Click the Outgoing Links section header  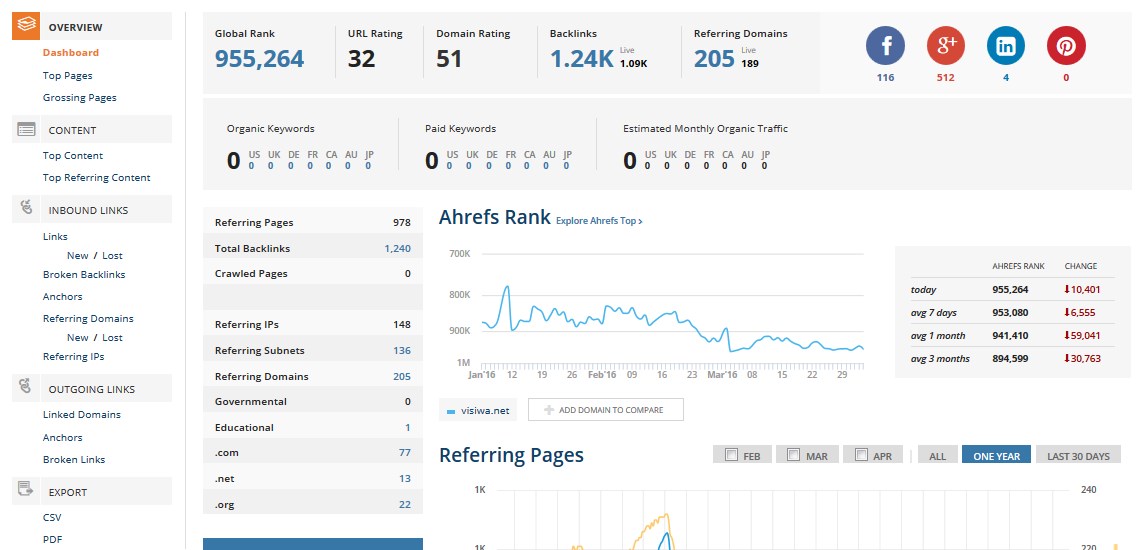(92, 388)
